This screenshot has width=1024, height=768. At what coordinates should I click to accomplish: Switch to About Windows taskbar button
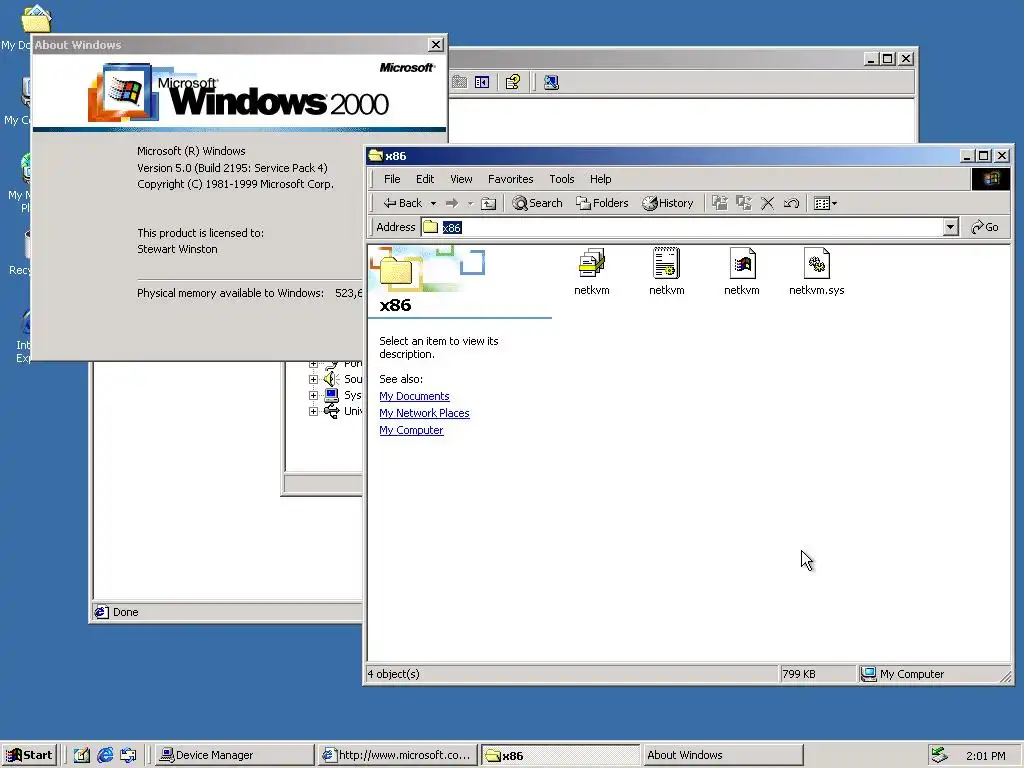722,755
